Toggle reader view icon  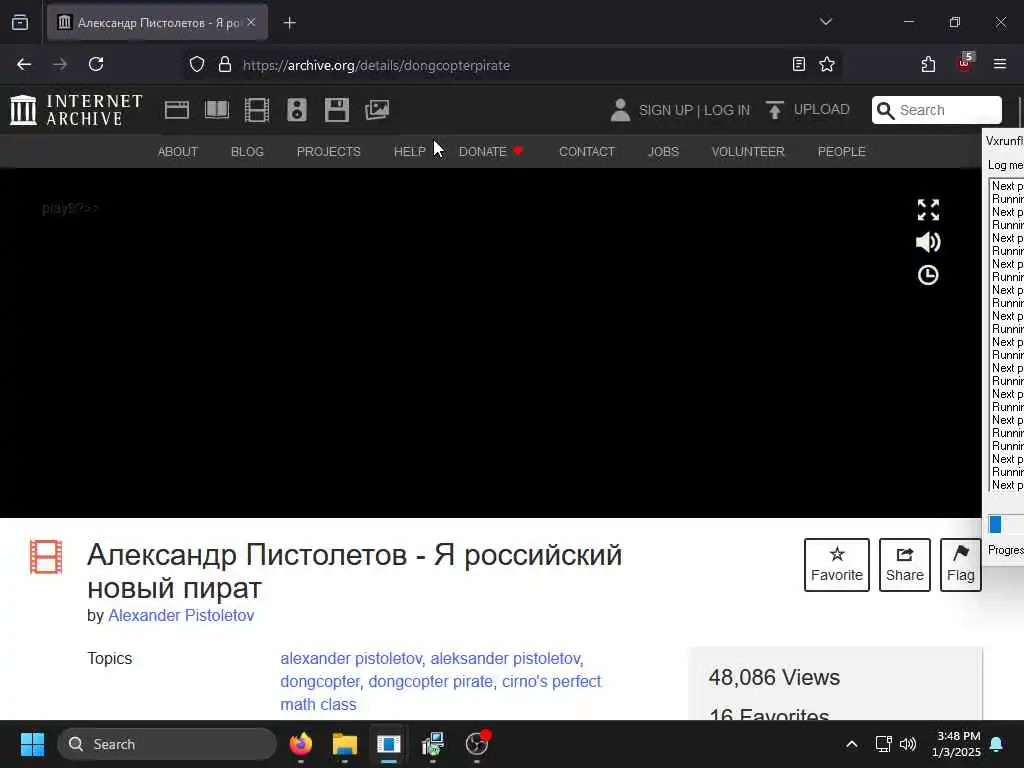(x=798, y=64)
